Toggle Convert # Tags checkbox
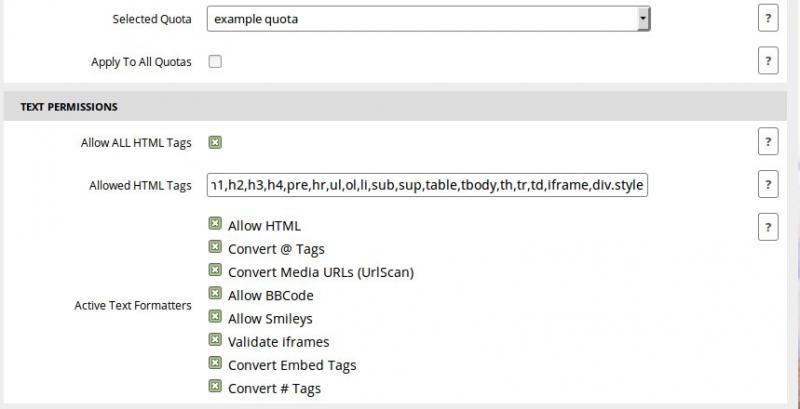The height and width of the screenshot is (409, 800). point(215,387)
